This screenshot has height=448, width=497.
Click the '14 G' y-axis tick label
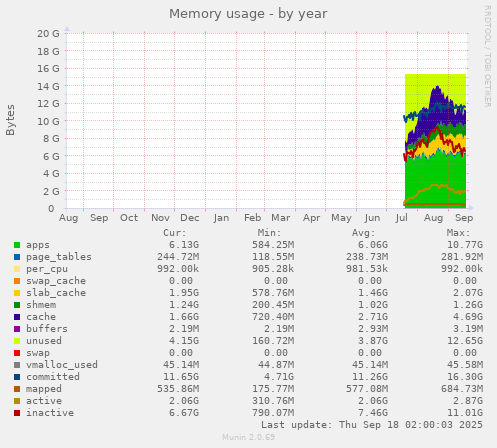[x=48, y=87]
